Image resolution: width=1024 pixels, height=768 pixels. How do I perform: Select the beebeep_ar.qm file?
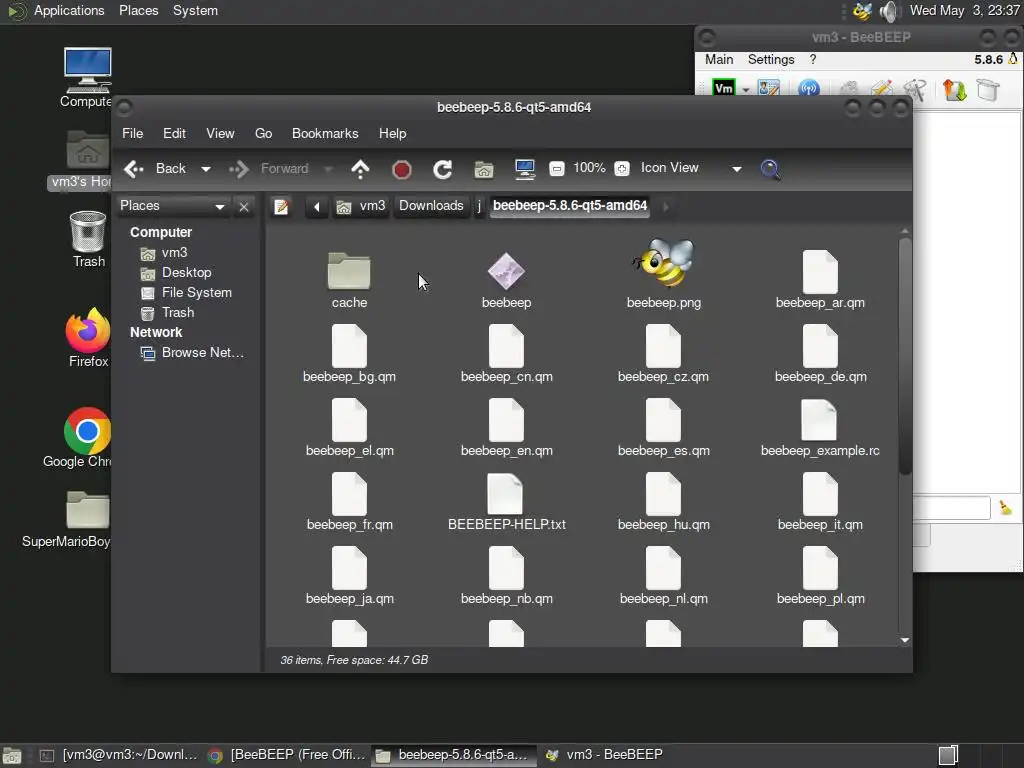820,281
